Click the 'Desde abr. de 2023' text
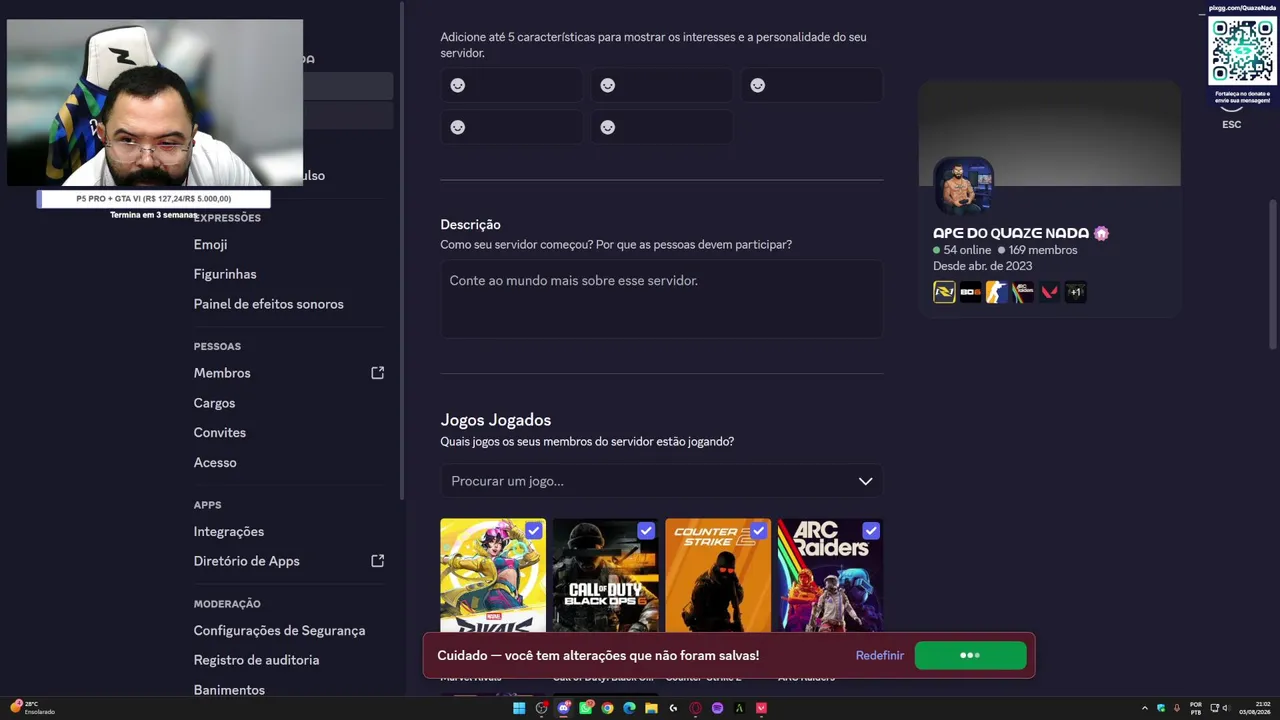Viewport: 1280px width, 720px height. pyautogui.click(x=982, y=266)
